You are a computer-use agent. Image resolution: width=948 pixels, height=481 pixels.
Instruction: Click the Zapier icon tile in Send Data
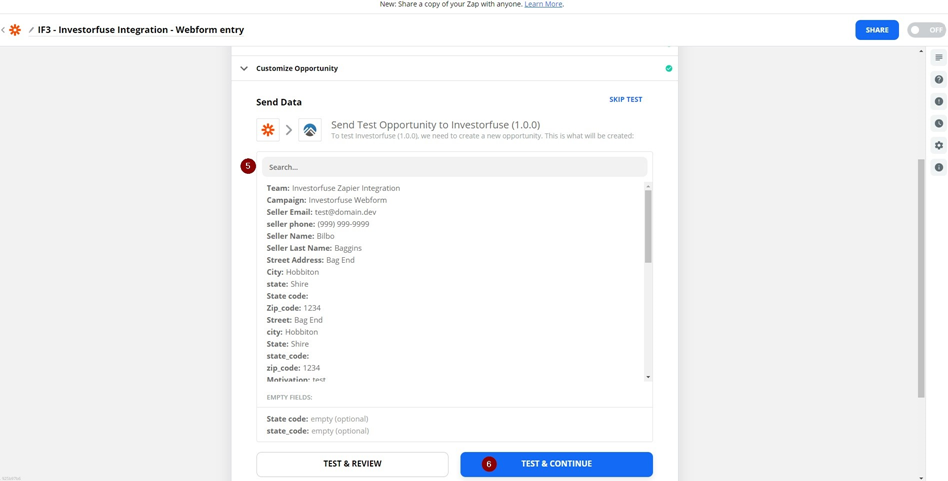point(268,130)
